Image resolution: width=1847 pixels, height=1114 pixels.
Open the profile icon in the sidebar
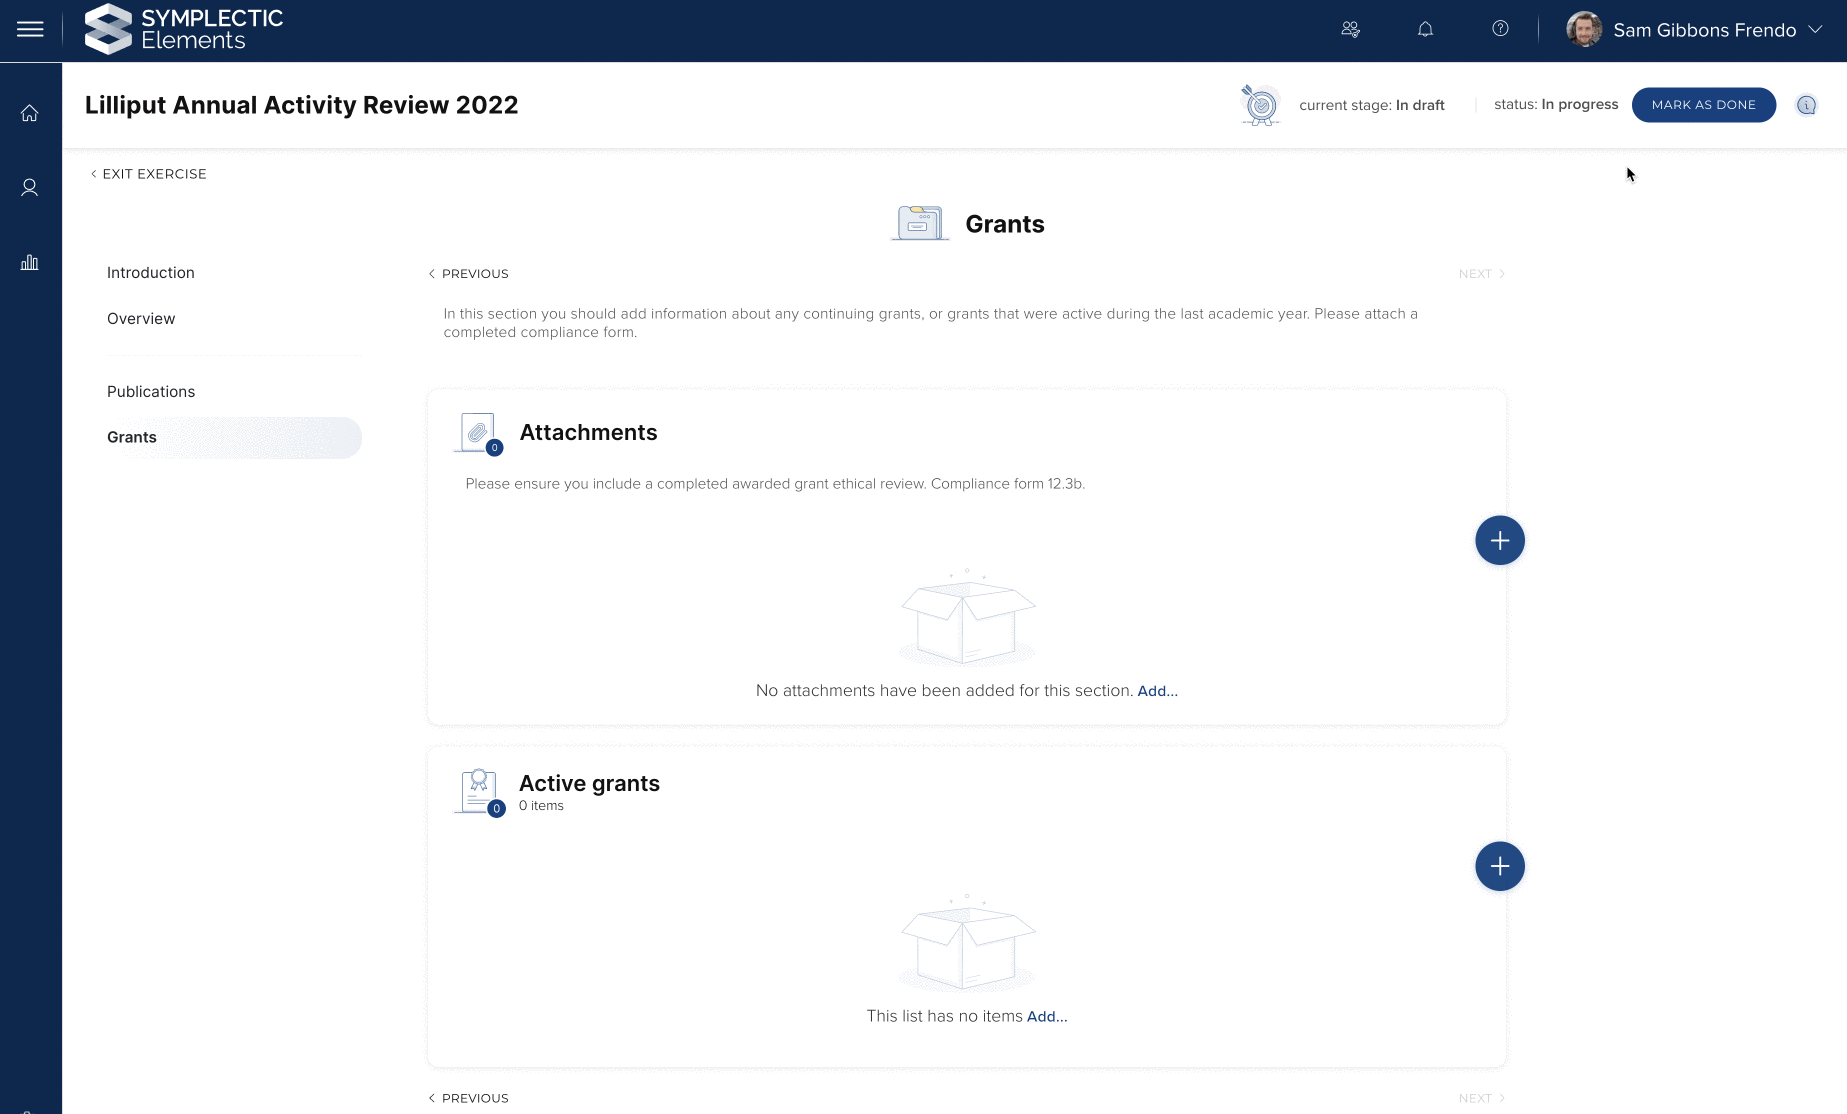[30, 187]
